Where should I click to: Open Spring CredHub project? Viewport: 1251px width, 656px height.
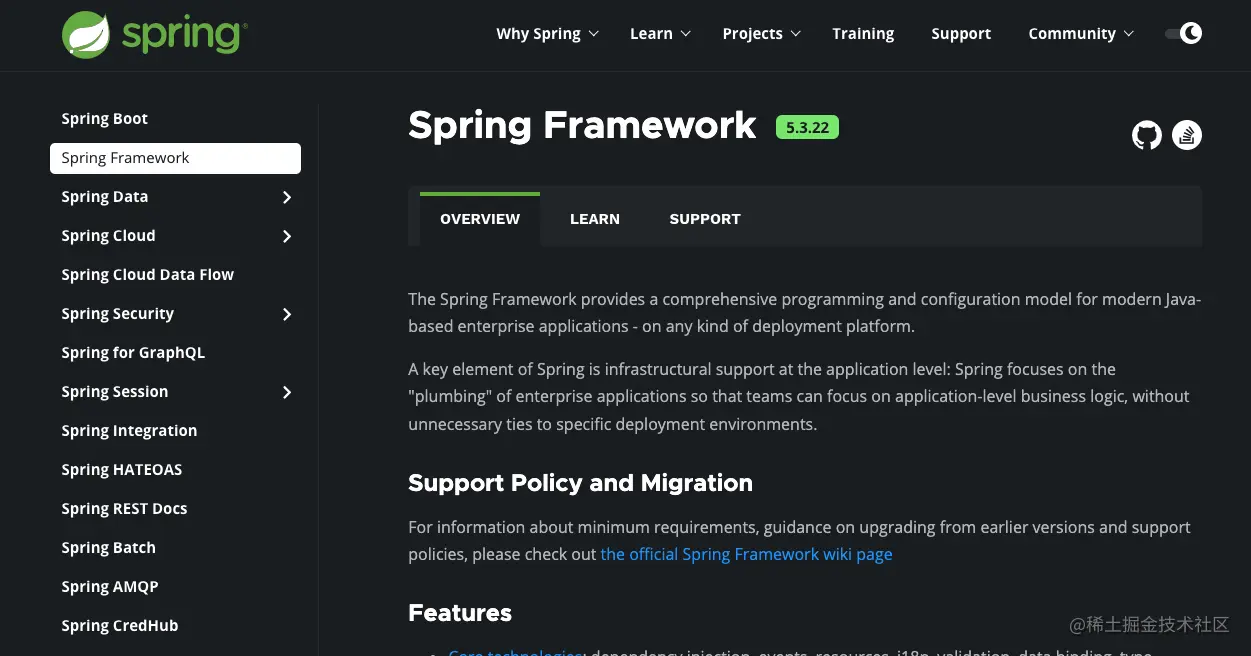pyautogui.click(x=119, y=626)
